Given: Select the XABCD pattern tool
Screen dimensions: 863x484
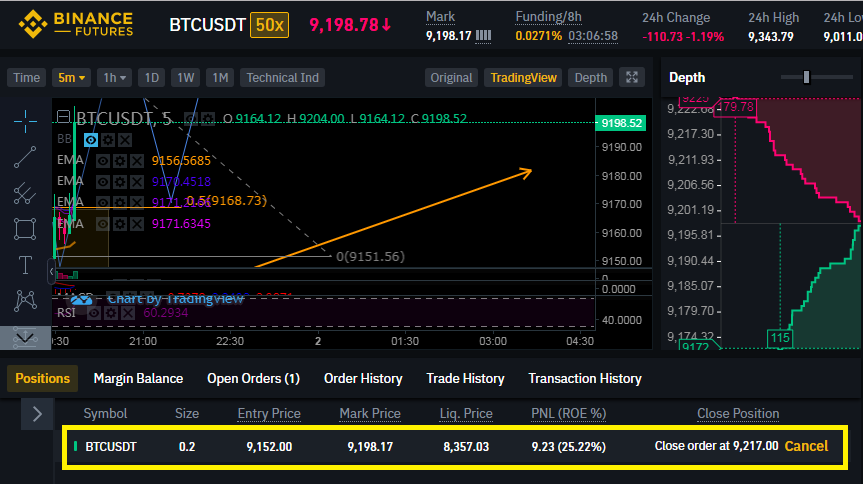Looking at the screenshot, I should point(25,301).
